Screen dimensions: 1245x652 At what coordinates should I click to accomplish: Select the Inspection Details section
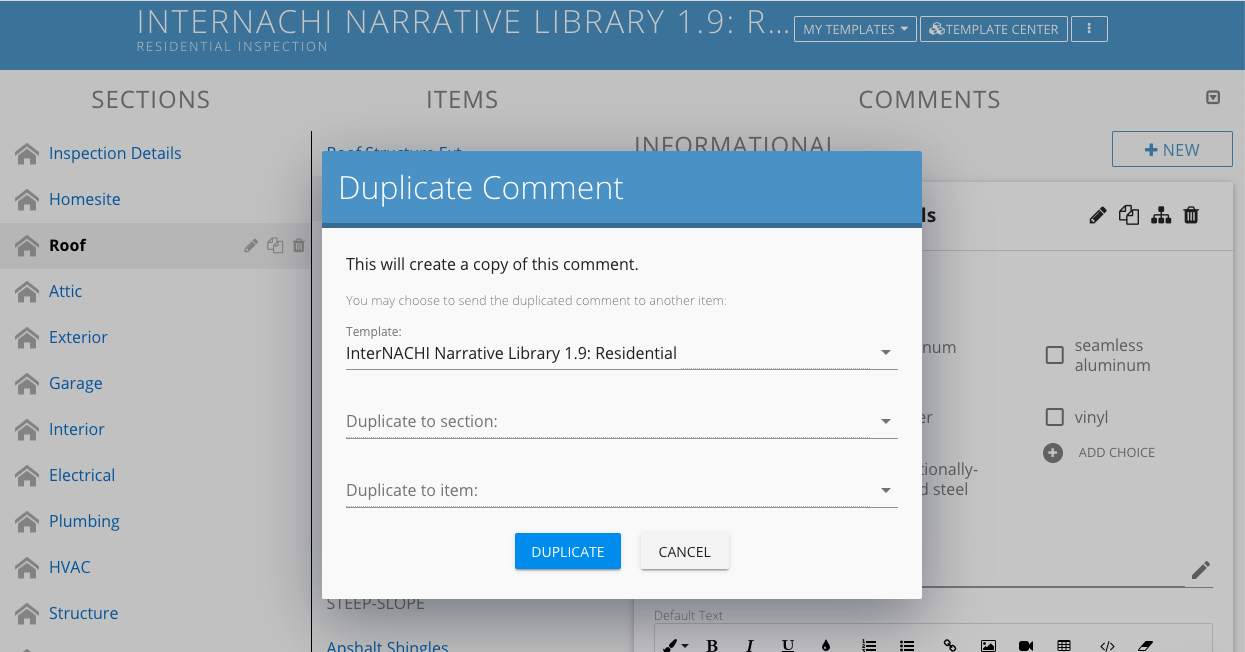click(115, 153)
